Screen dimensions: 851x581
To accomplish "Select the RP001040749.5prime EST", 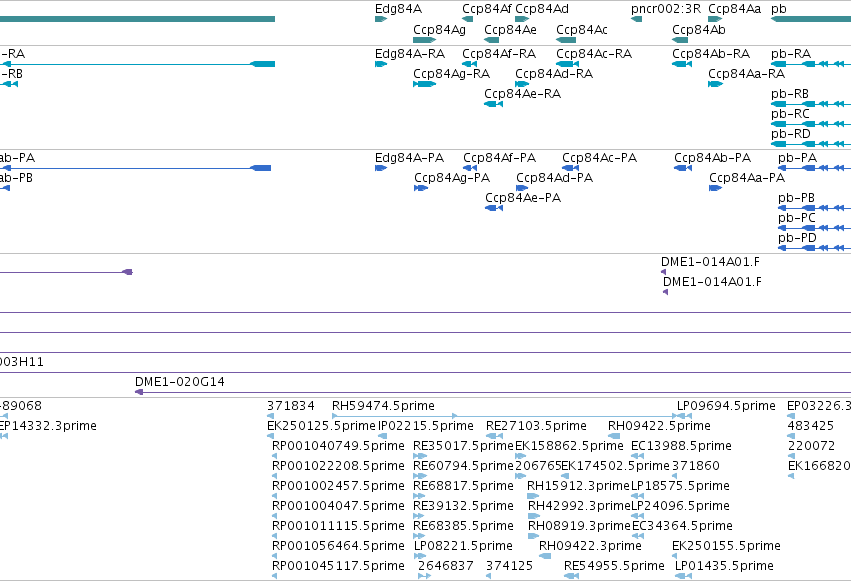I will coord(275,457).
